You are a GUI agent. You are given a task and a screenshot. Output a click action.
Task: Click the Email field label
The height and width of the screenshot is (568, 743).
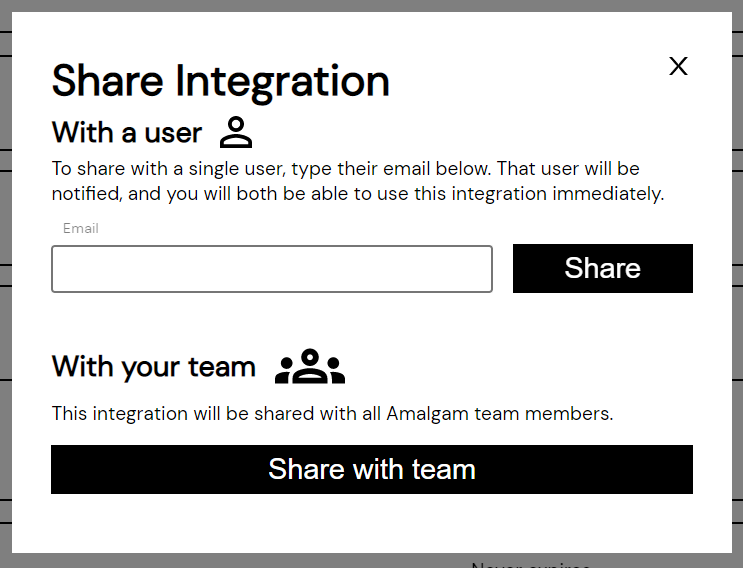coord(81,228)
